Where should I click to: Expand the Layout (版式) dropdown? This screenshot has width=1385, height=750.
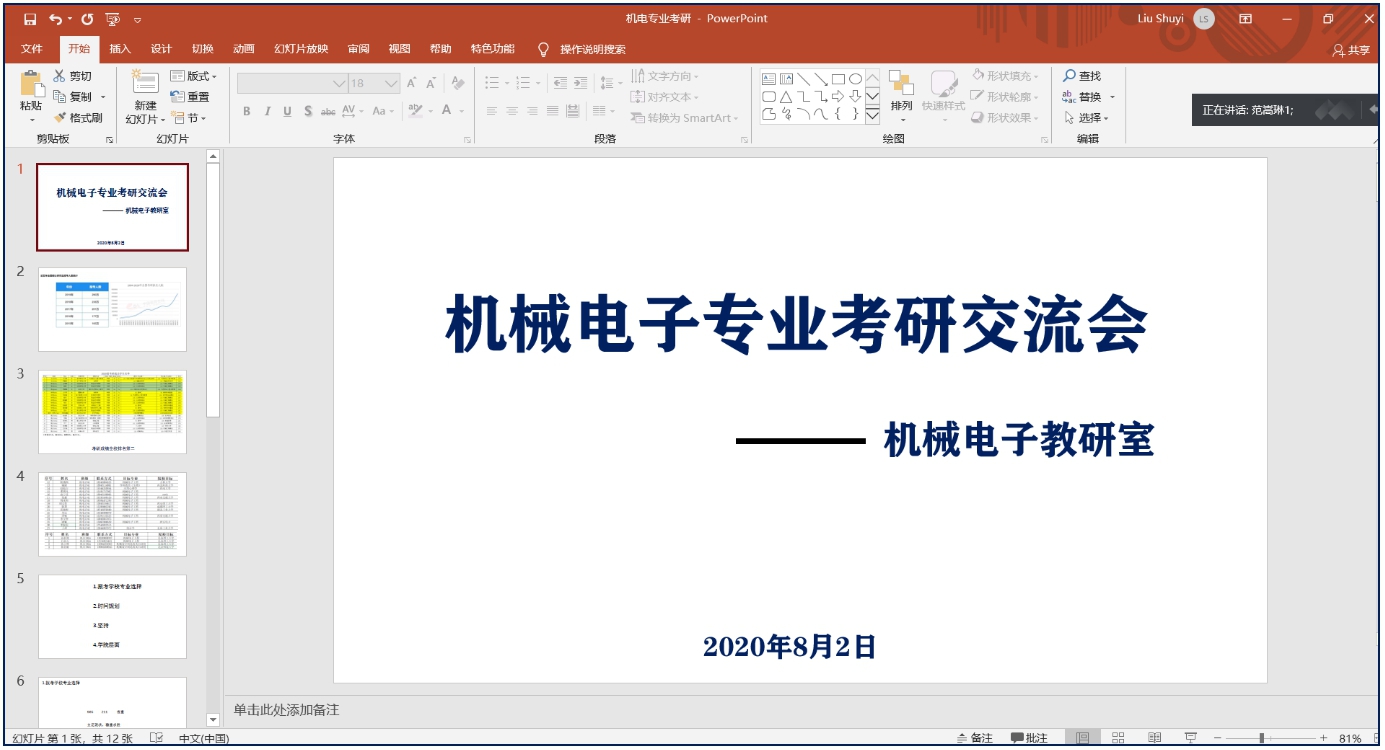pyautogui.click(x=193, y=76)
